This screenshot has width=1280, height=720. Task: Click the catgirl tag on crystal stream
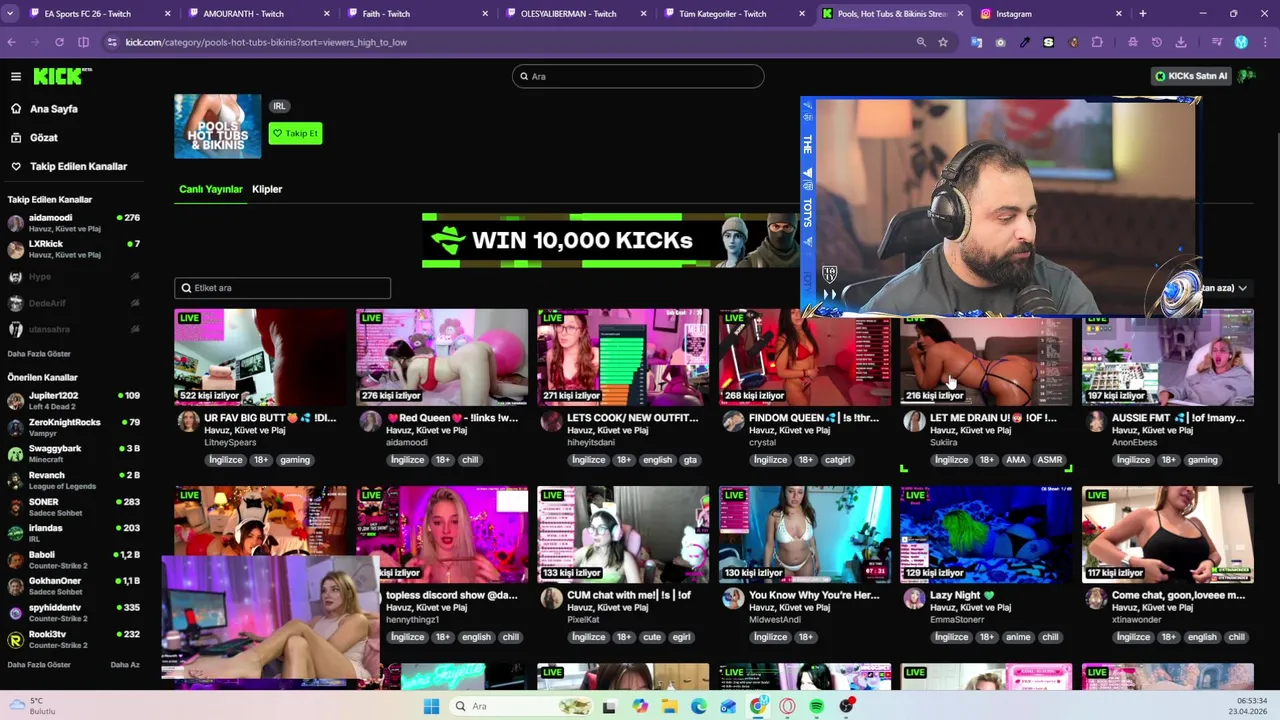coord(837,460)
